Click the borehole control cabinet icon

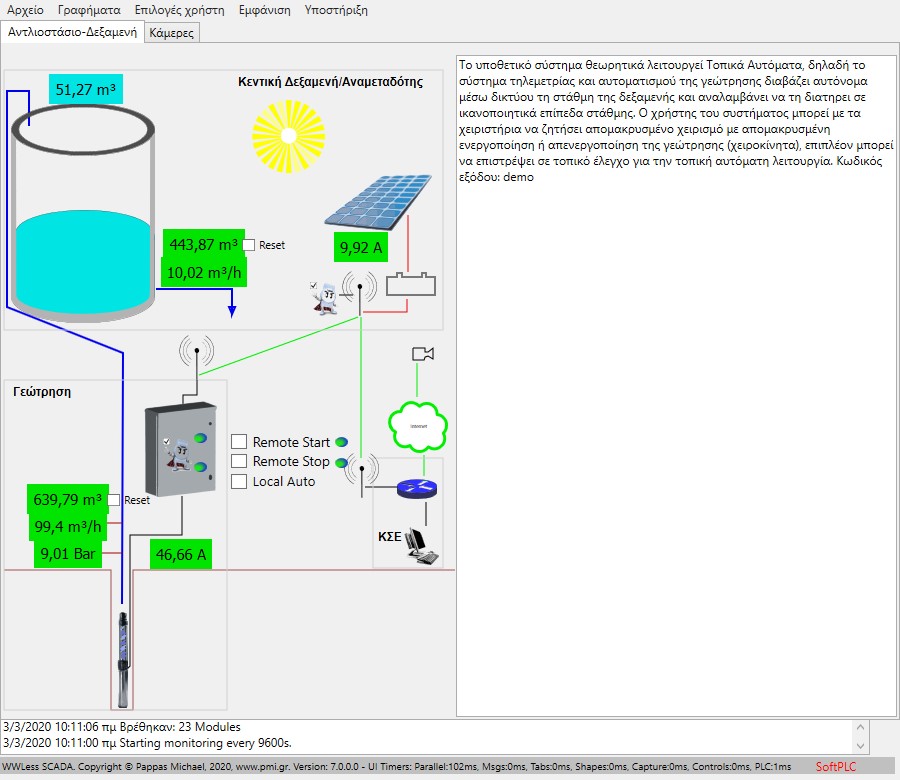tap(180, 452)
